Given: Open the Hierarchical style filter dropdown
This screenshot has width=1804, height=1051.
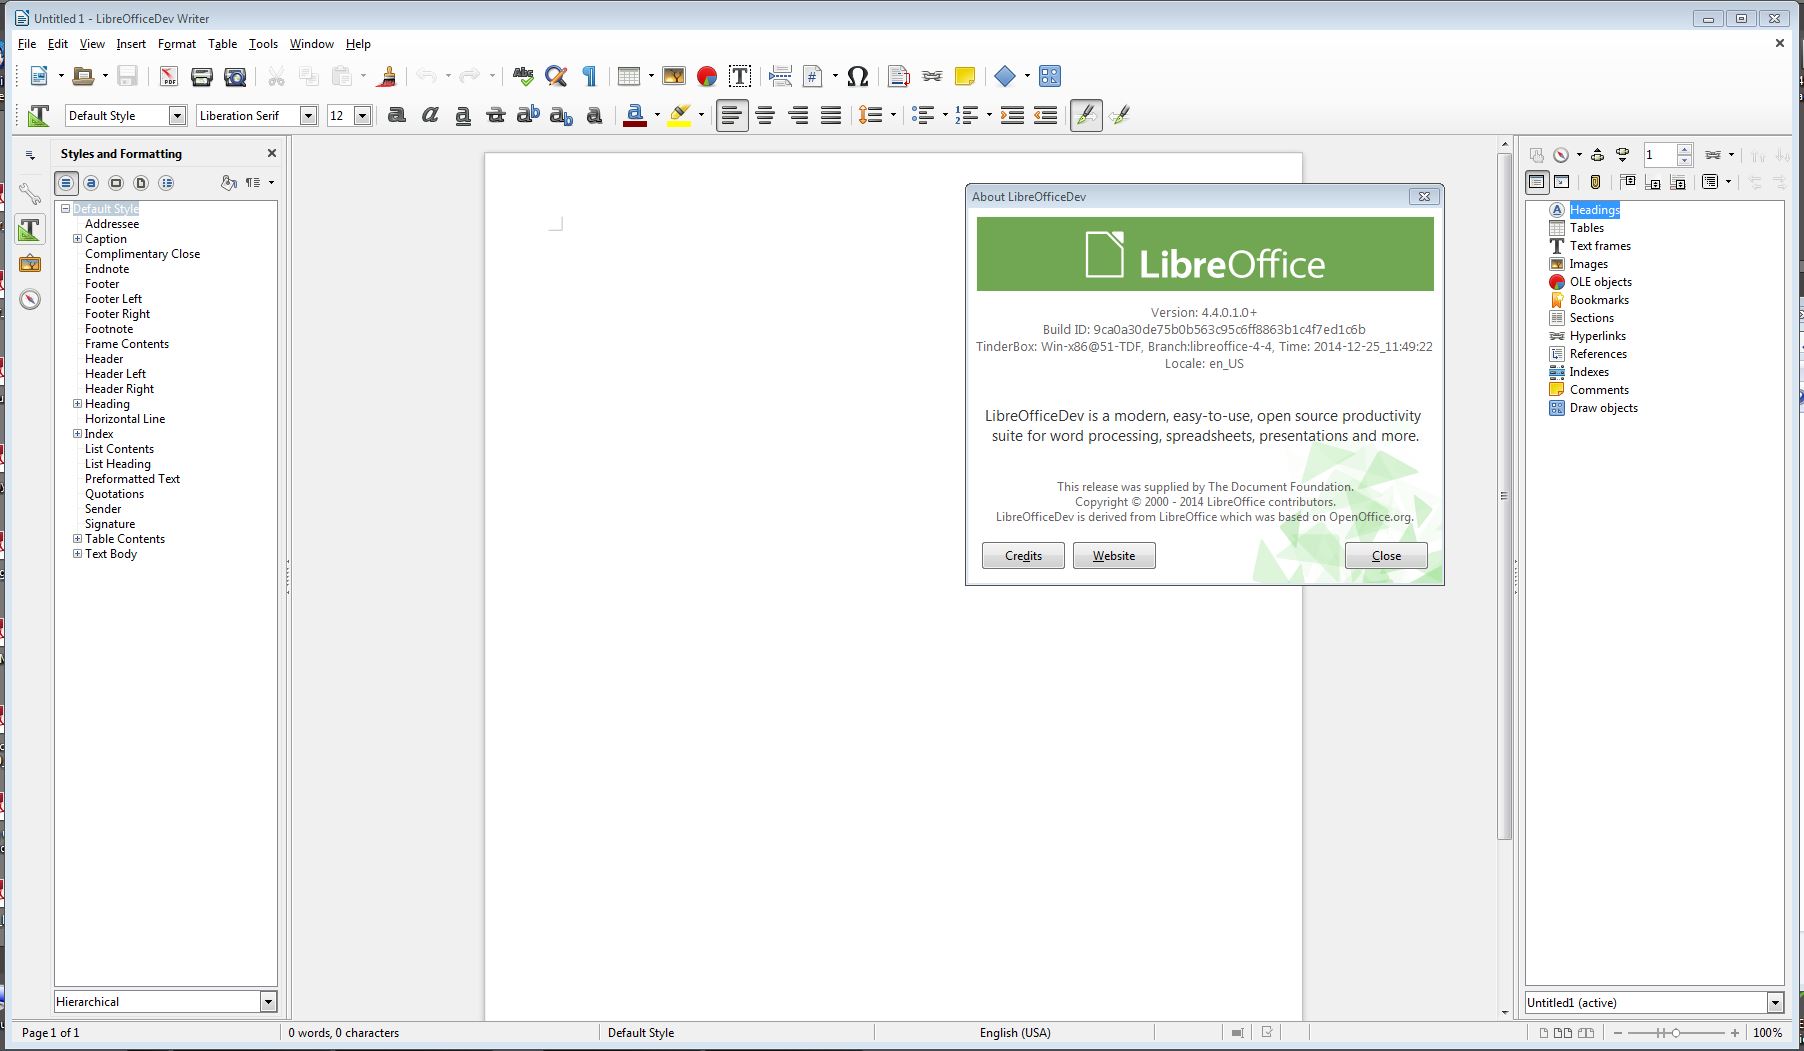Looking at the screenshot, I should [x=267, y=1002].
